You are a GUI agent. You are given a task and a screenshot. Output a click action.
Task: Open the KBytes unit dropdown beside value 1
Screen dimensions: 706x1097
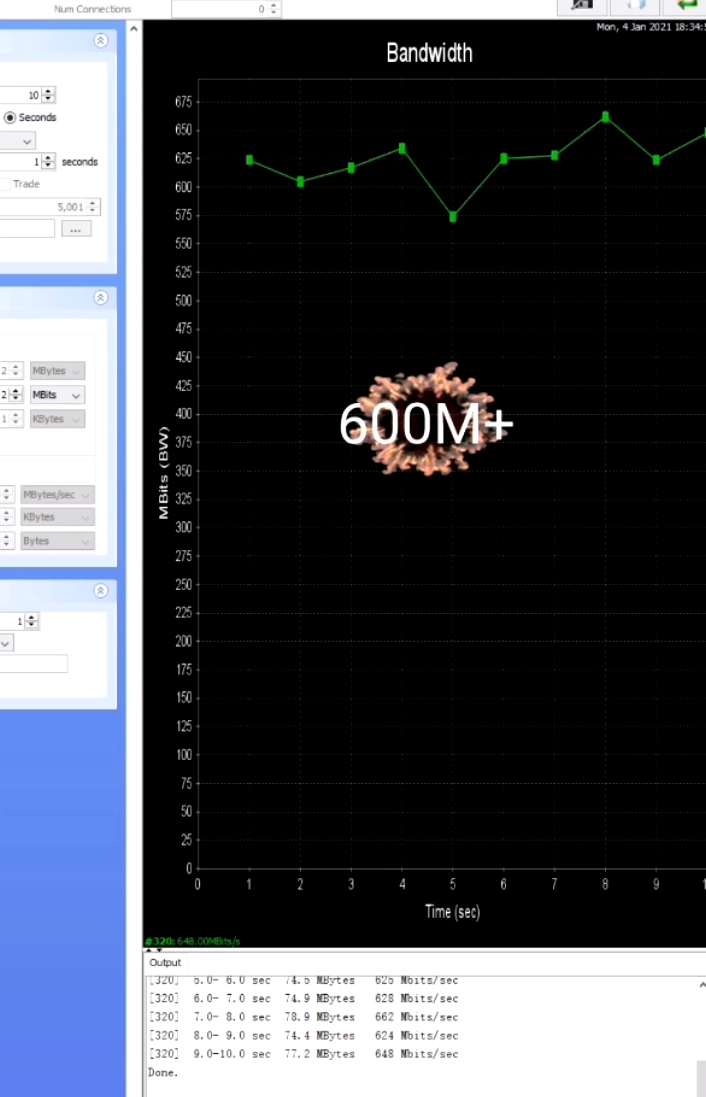57,419
